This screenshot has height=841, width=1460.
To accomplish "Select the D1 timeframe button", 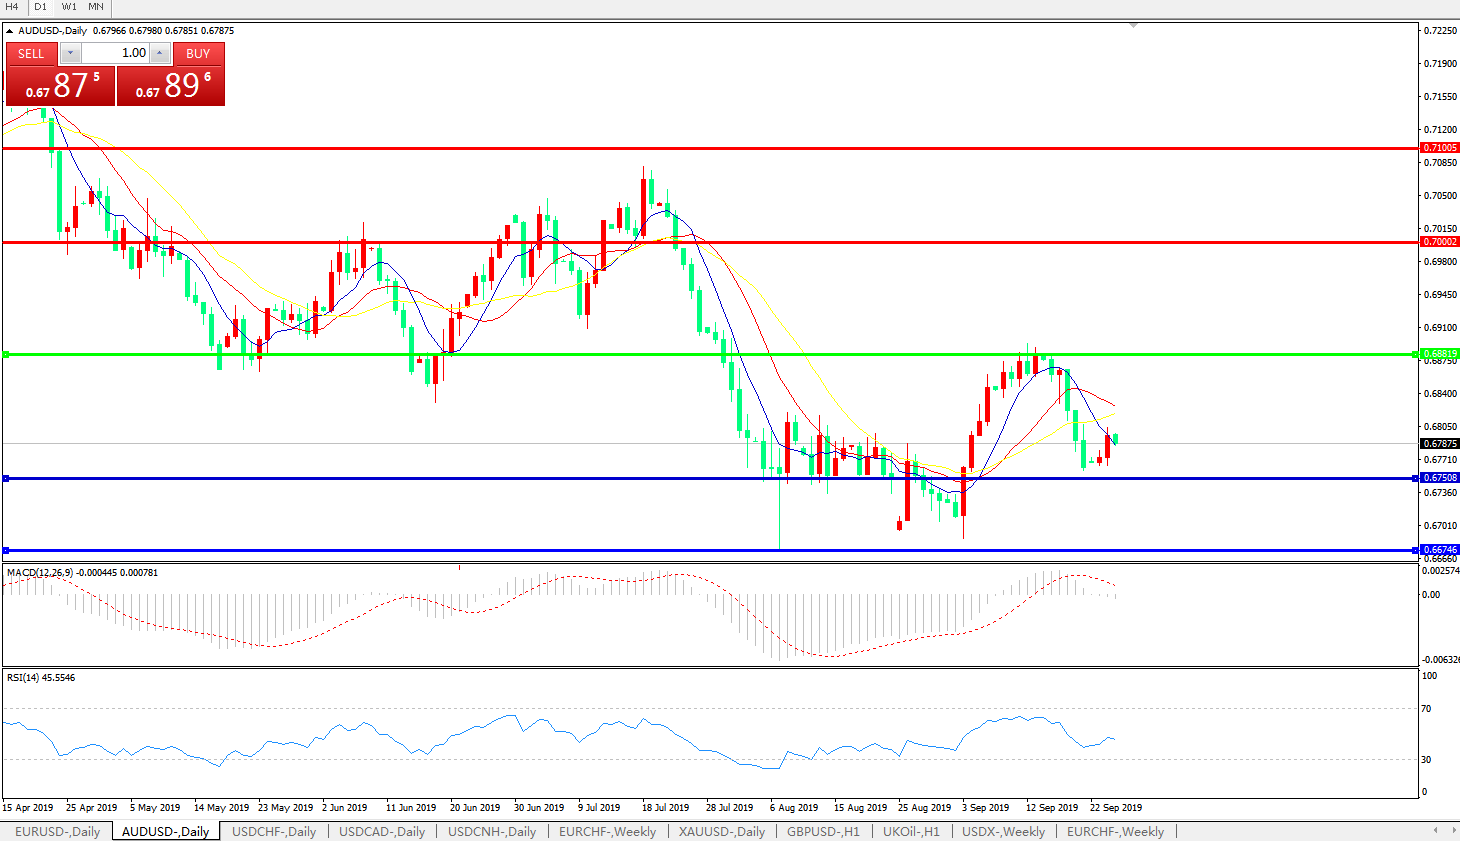I will (x=41, y=7).
